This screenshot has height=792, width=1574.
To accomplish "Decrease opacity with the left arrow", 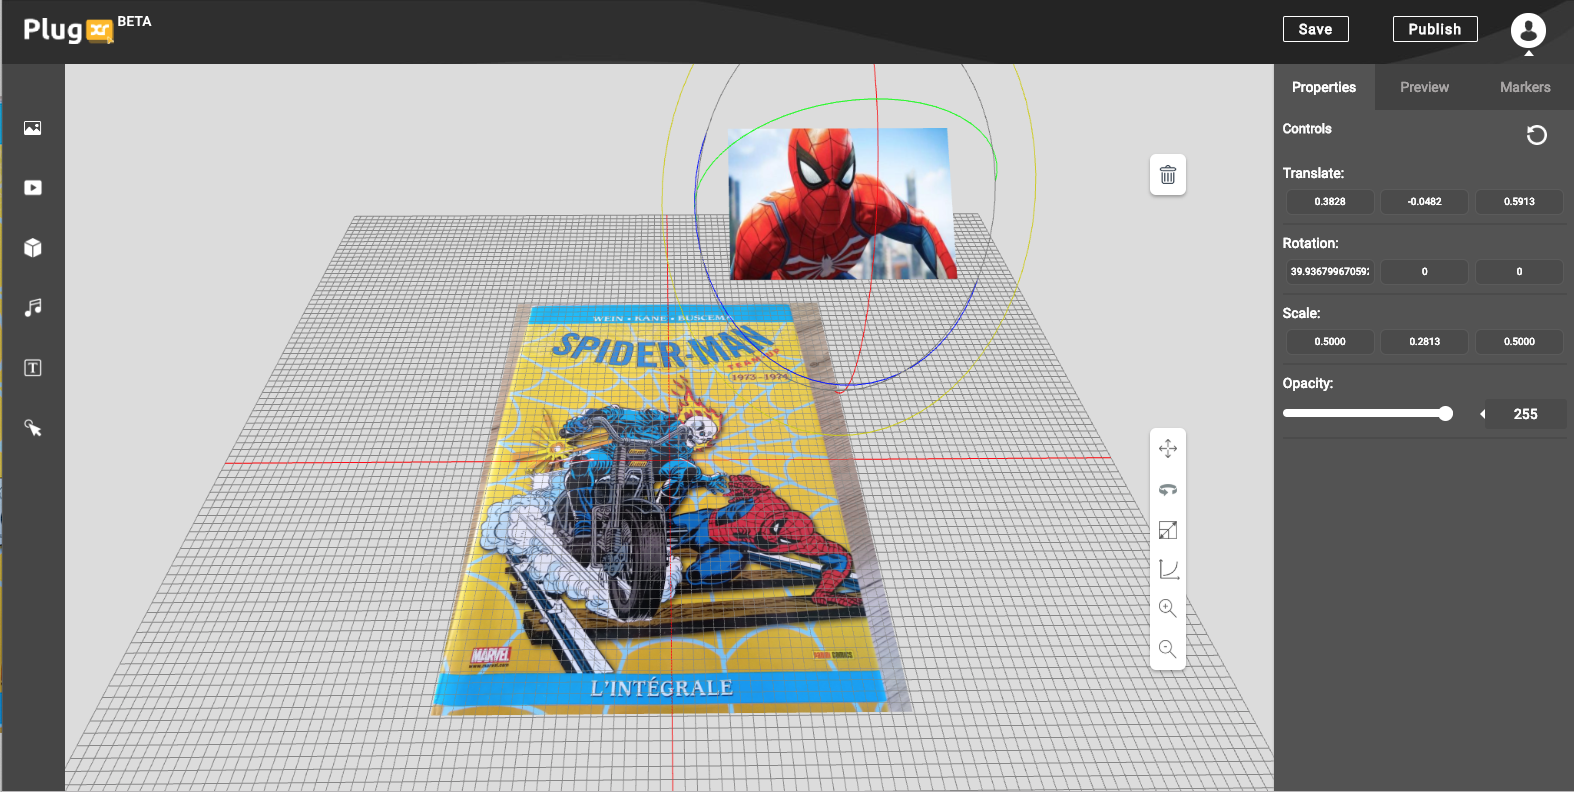I will pos(1482,414).
